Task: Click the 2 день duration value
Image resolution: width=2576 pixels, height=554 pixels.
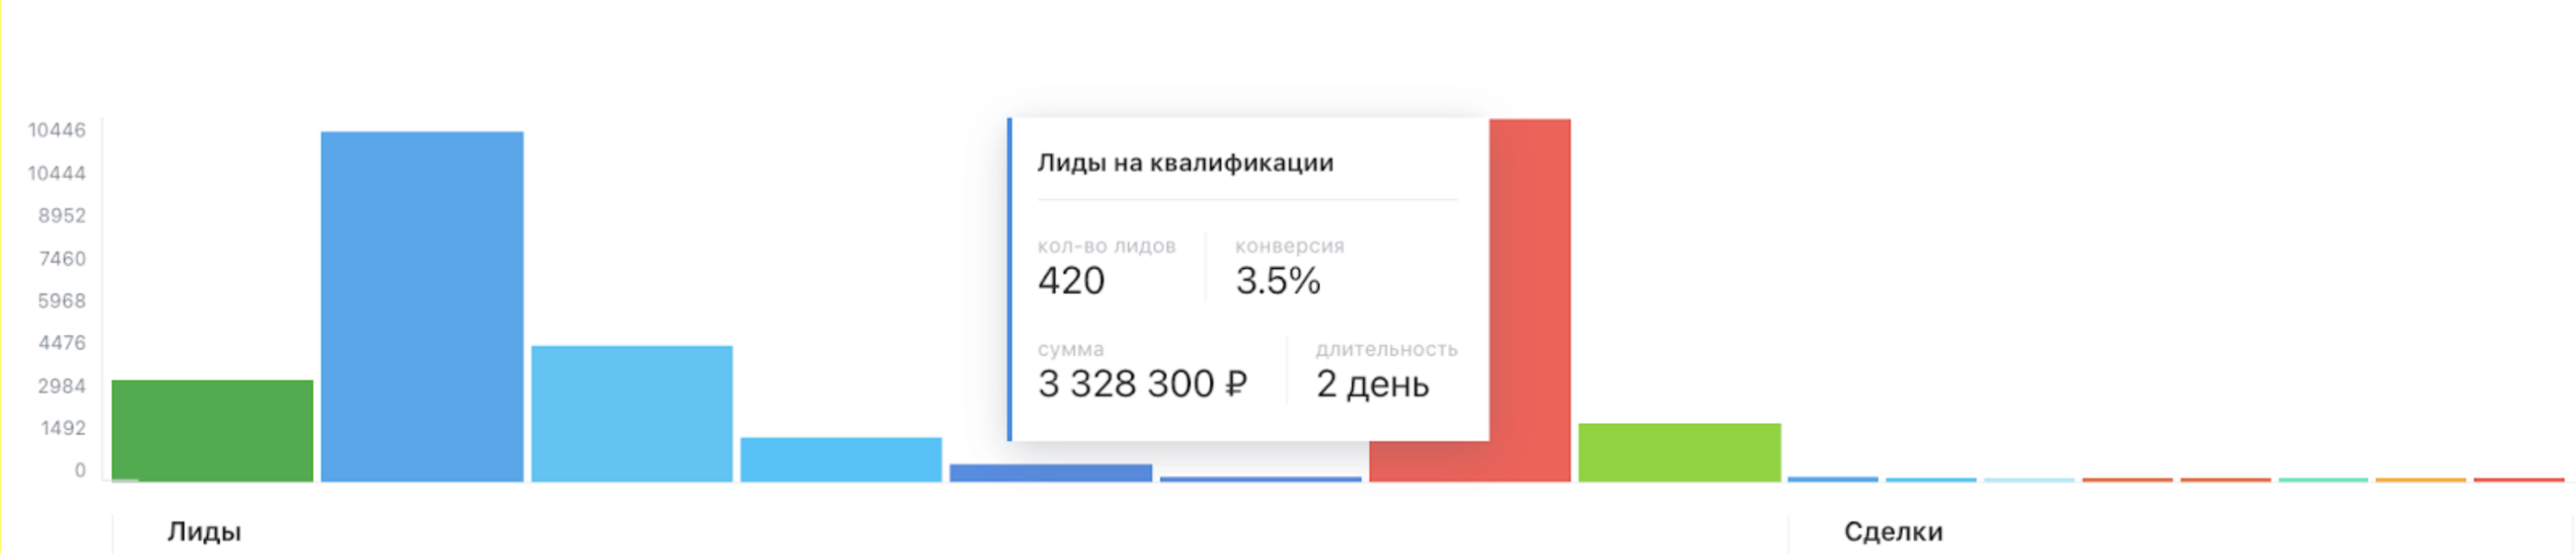Action: click(1372, 384)
